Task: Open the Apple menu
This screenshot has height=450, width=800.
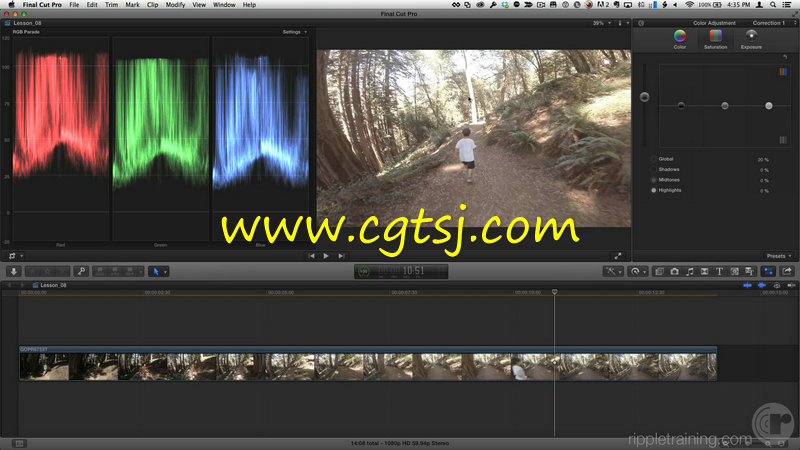Action: point(11,5)
